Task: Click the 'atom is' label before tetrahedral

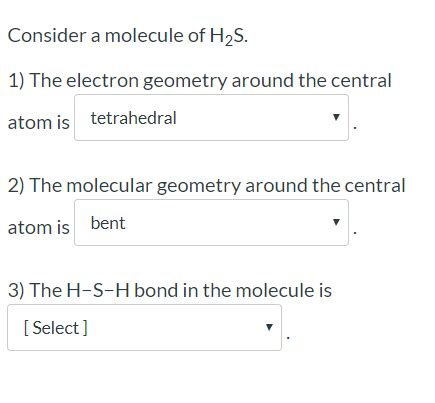Action: [x=38, y=122]
